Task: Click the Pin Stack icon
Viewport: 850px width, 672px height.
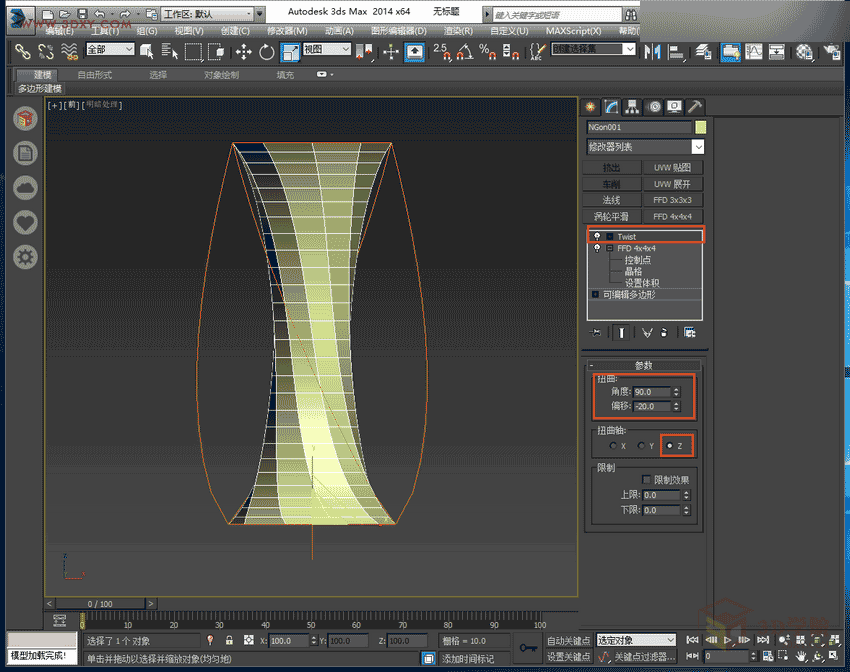Action: pos(597,332)
